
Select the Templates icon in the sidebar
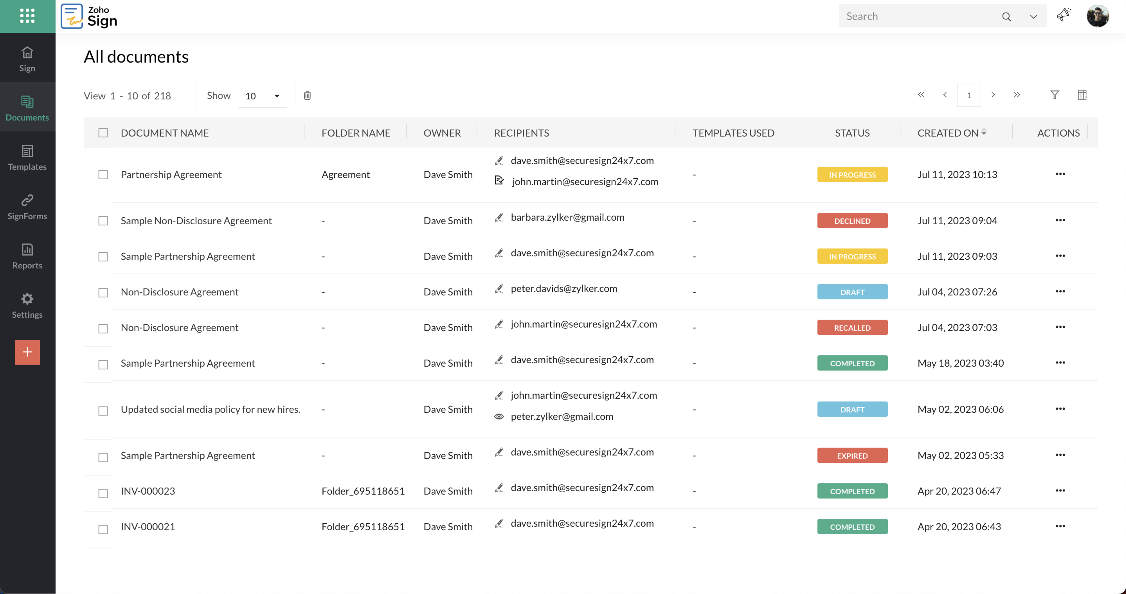pyautogui.click(x=27, y=157)
